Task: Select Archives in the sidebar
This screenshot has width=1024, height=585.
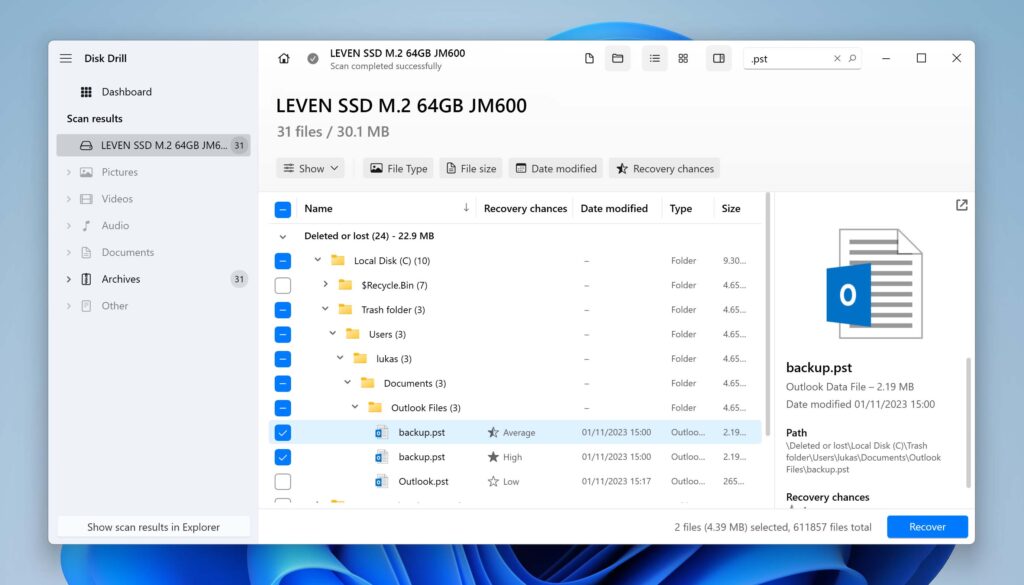Action: pos(120,279)
